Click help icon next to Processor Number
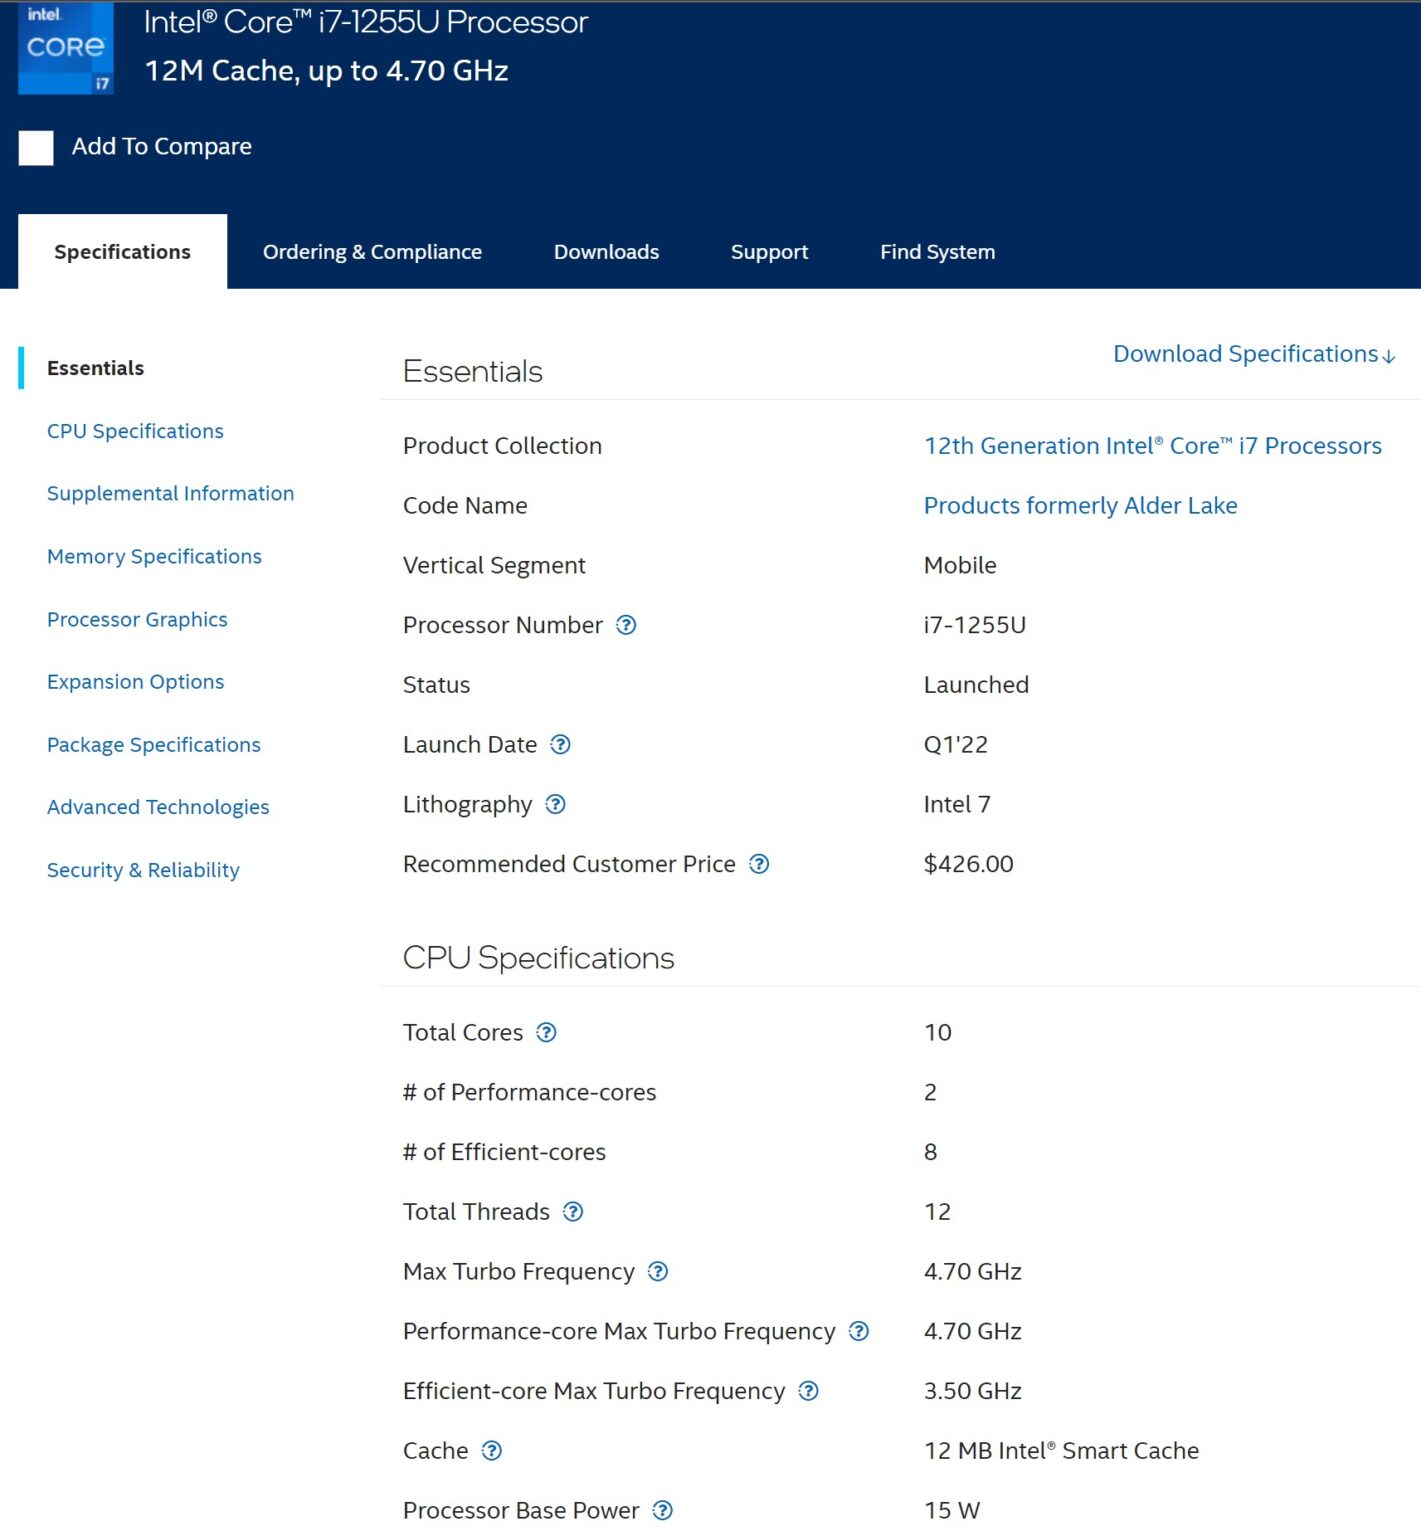This screenshot has width=1421, height=1536. coord(626,625)
